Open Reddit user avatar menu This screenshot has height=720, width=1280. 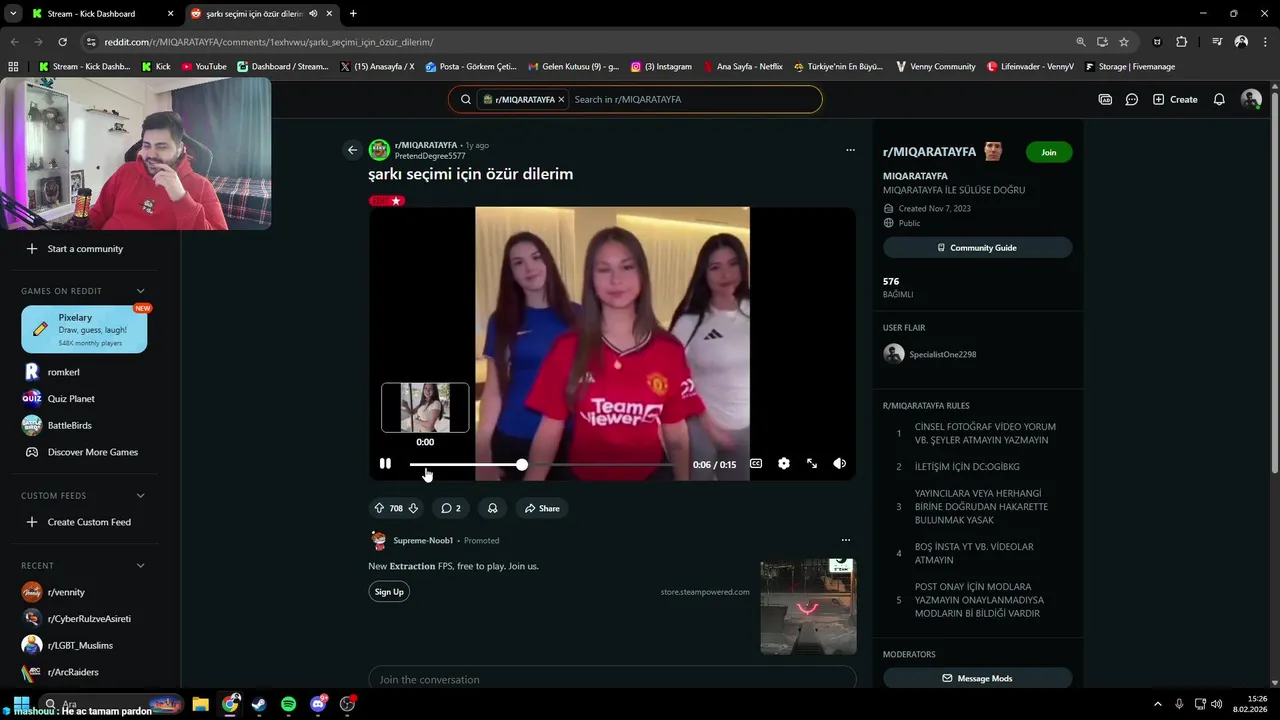(1251, 99)
